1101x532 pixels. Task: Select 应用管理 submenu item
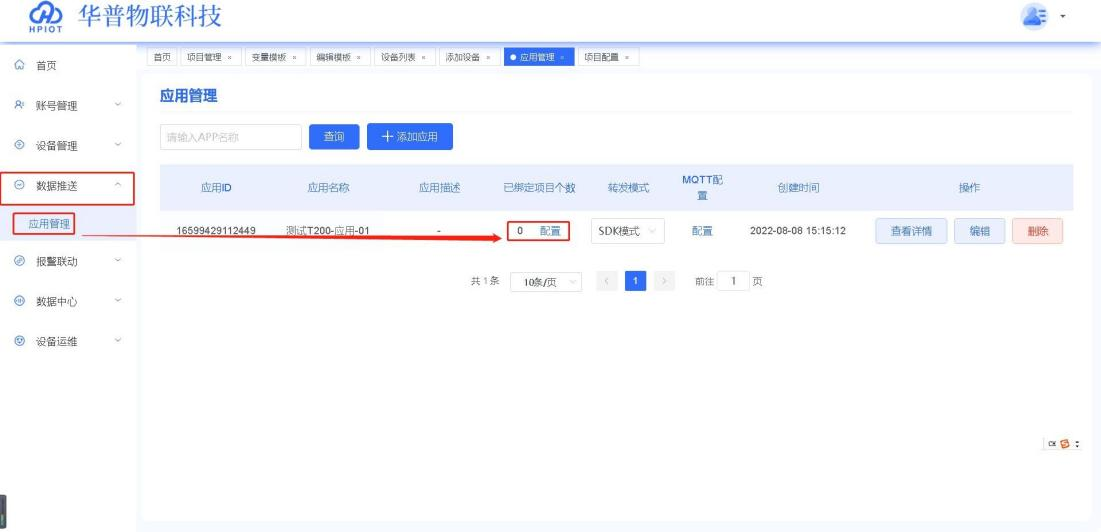pos(49,225)
